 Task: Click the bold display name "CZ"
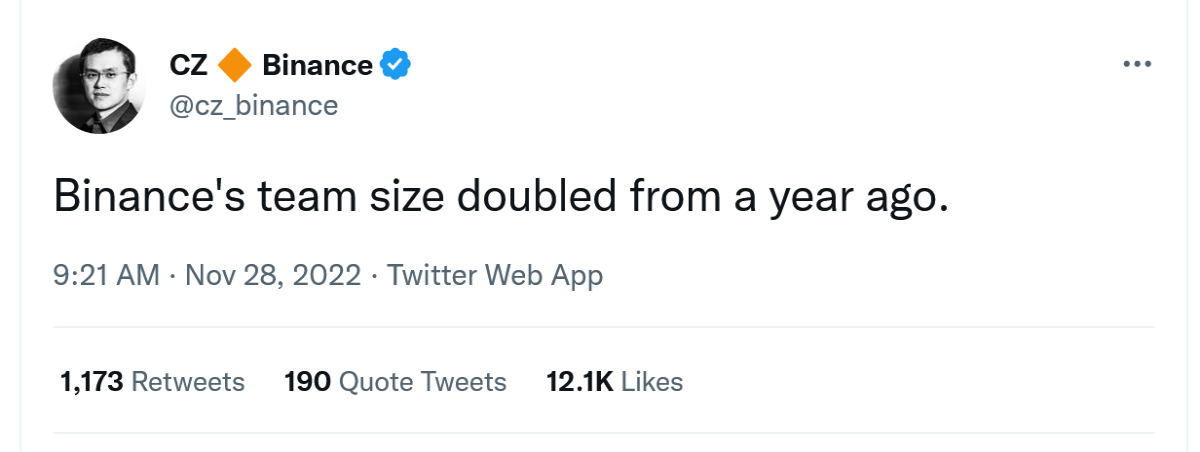point(189,66)
